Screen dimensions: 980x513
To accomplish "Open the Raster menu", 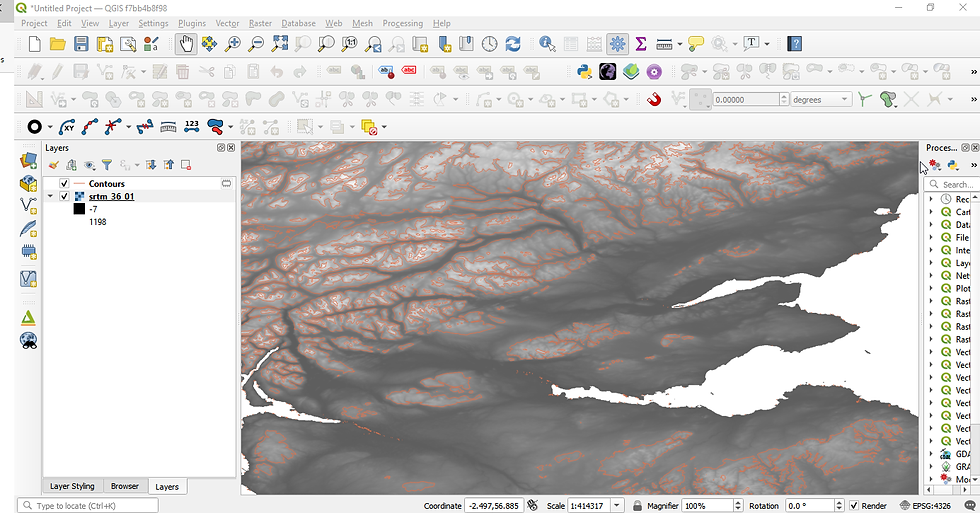I will coord(260,23).
